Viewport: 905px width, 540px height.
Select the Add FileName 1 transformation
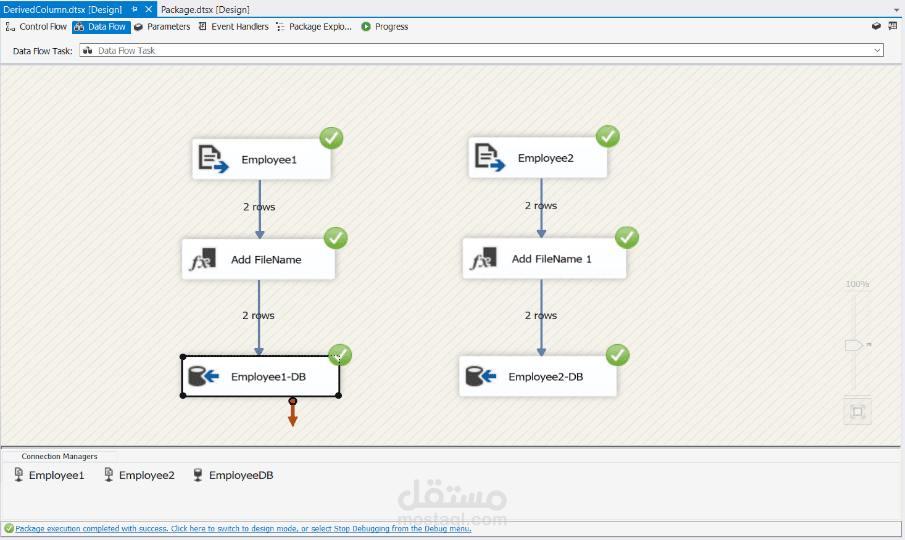coord(544,258)
